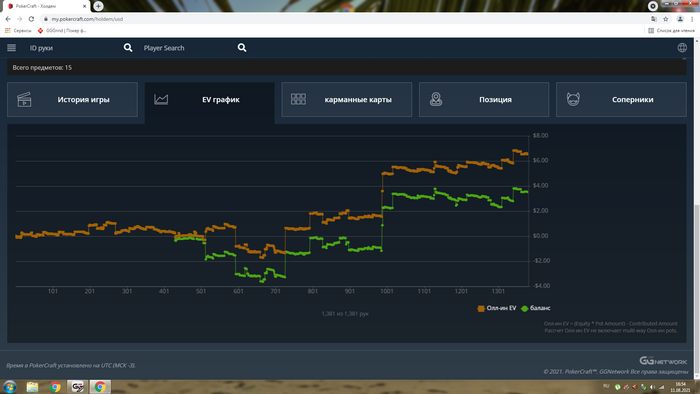
Task: Open the Соперники tab
Action: point(621,100)
